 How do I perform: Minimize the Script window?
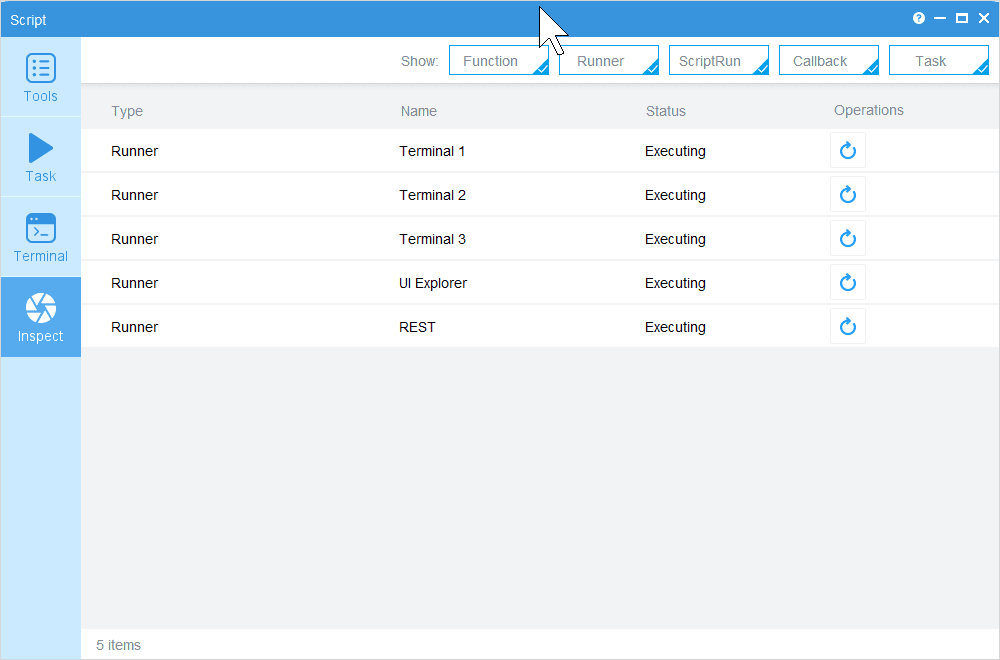(x=939, y=18)
